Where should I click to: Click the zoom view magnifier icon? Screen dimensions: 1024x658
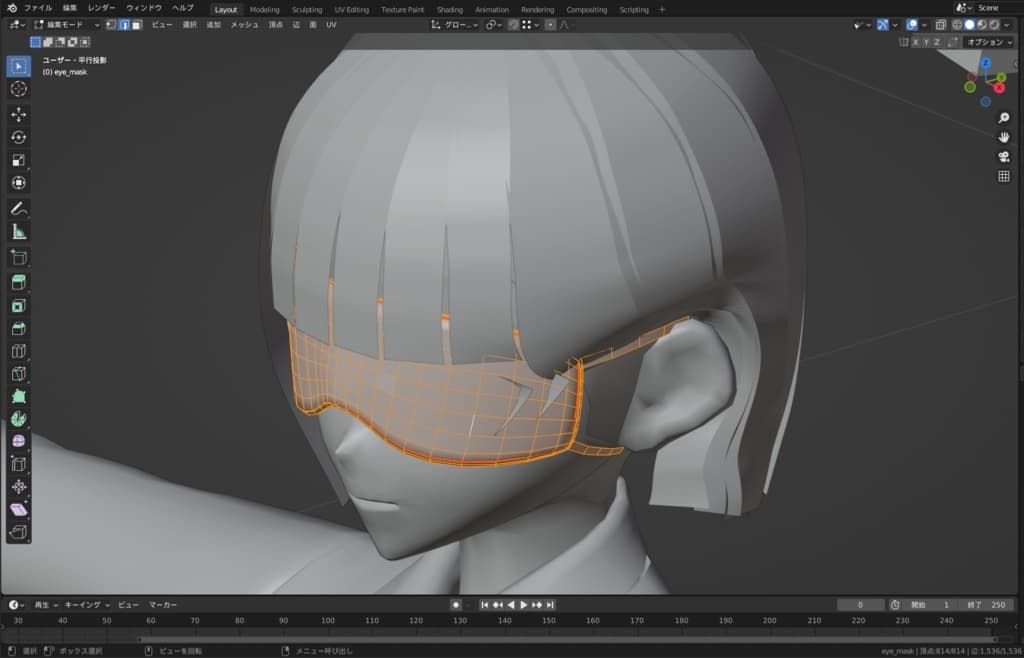click(x=1003, y=118)
